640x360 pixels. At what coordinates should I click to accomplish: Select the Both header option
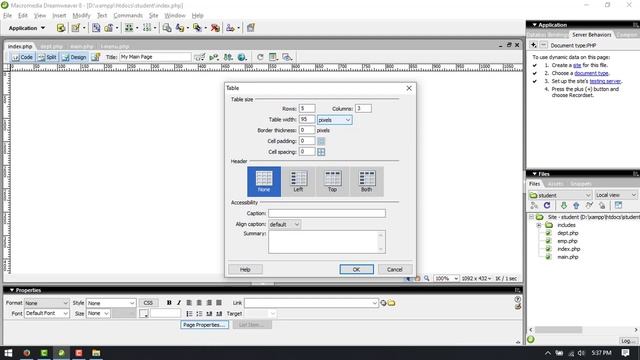[367, 181]
